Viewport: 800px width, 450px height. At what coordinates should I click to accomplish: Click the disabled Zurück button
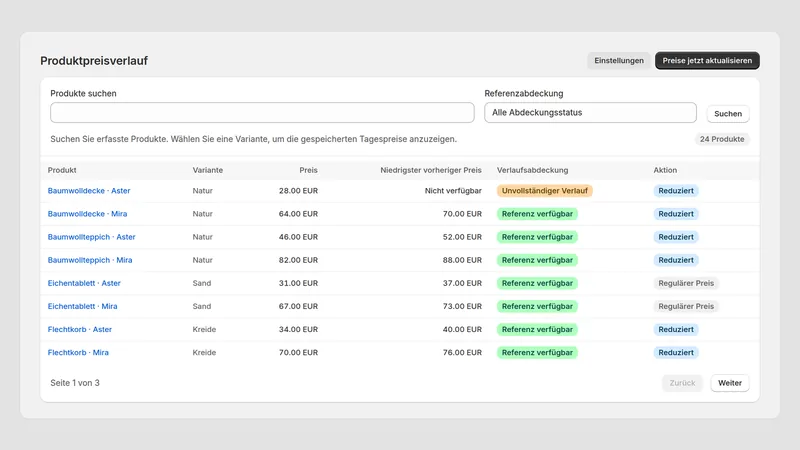[682, 383]
